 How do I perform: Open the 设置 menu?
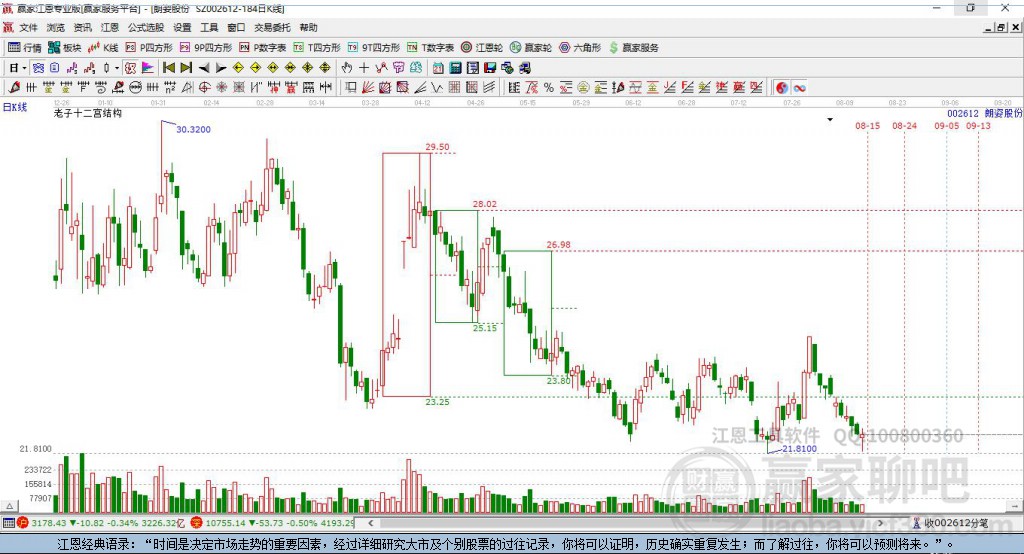coord(182,27)
